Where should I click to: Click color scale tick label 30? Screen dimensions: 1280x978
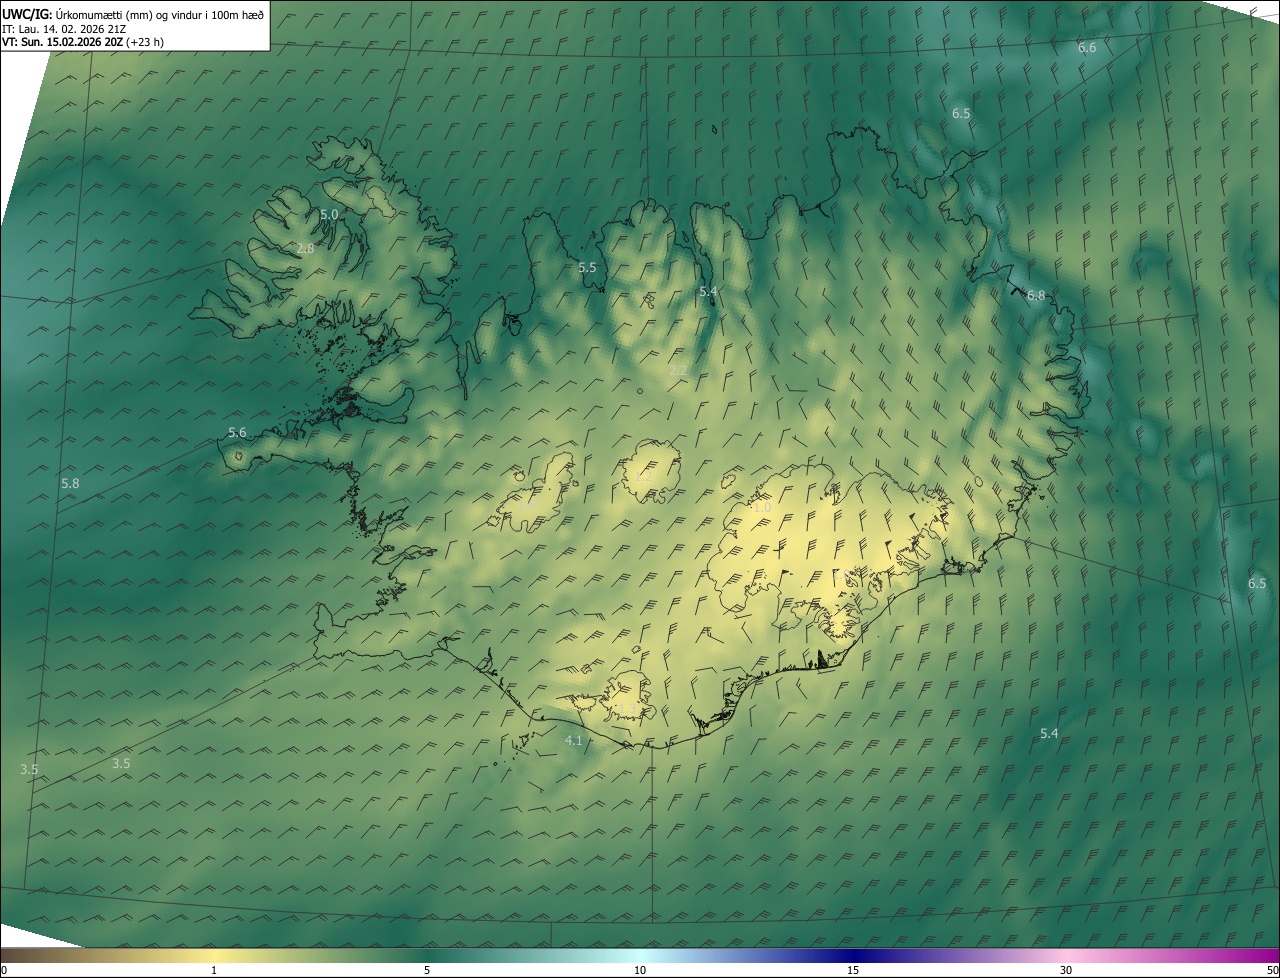[x=1066, y=970]
